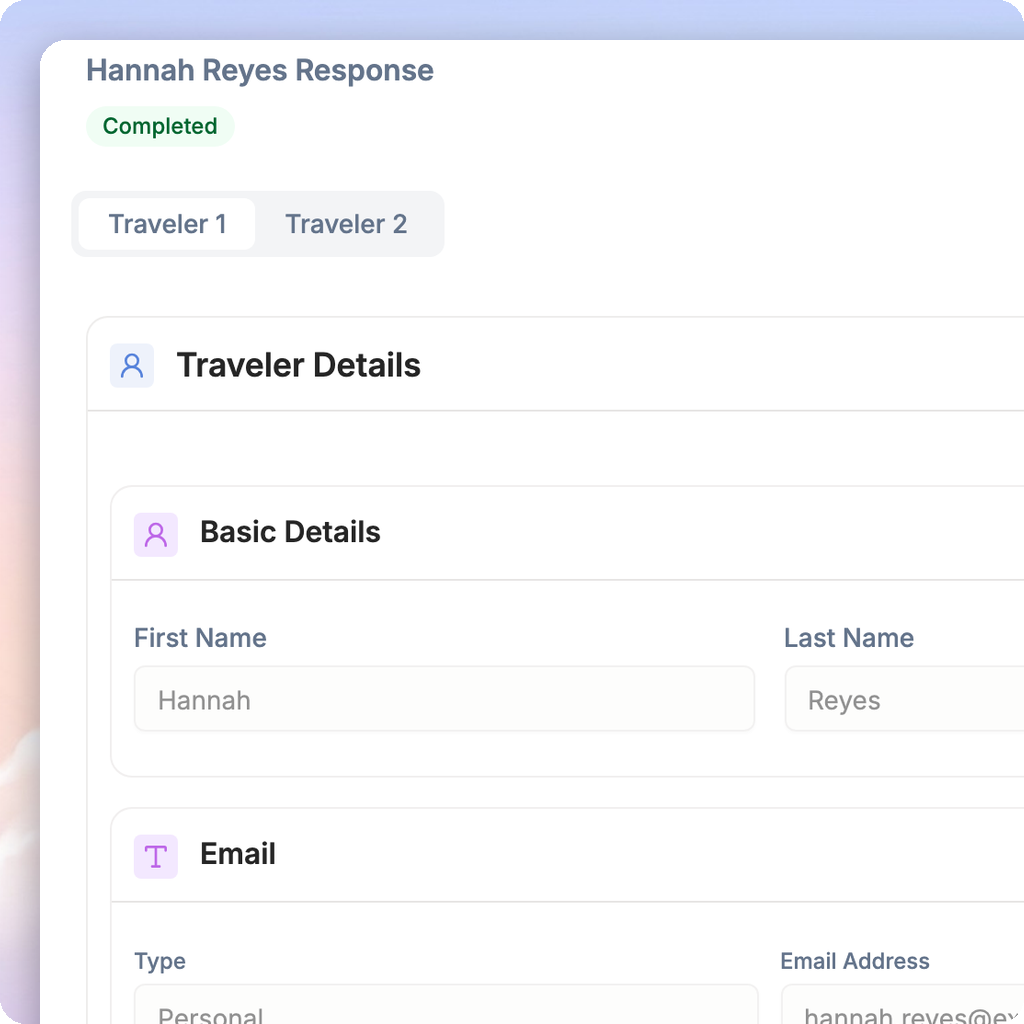The width and height of the screenshot is (1024, 1024).
Task: Open the Type dropdown showing Personal
Action: tap(446, 1004)
